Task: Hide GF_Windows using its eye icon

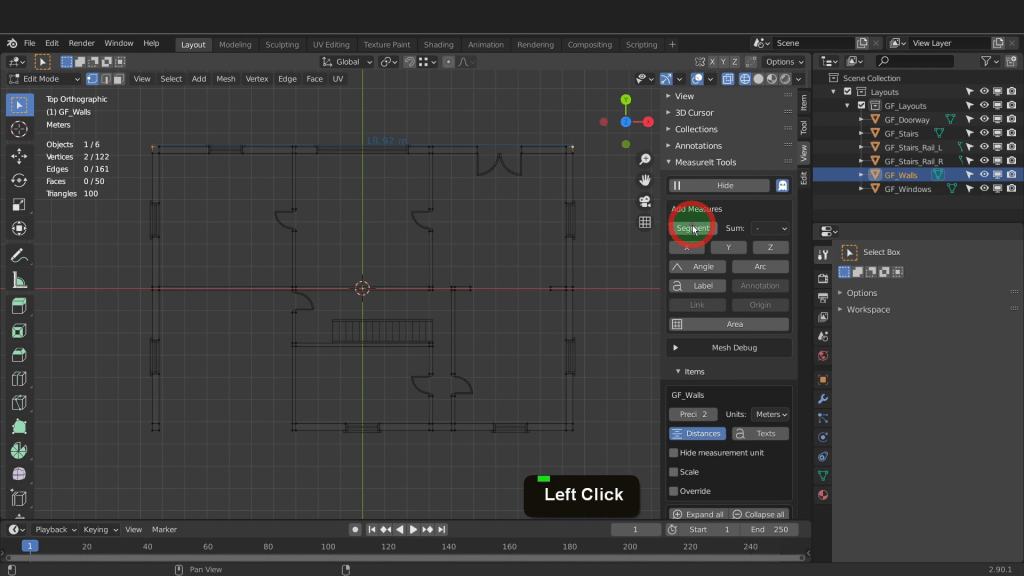Action: [984, 189]
